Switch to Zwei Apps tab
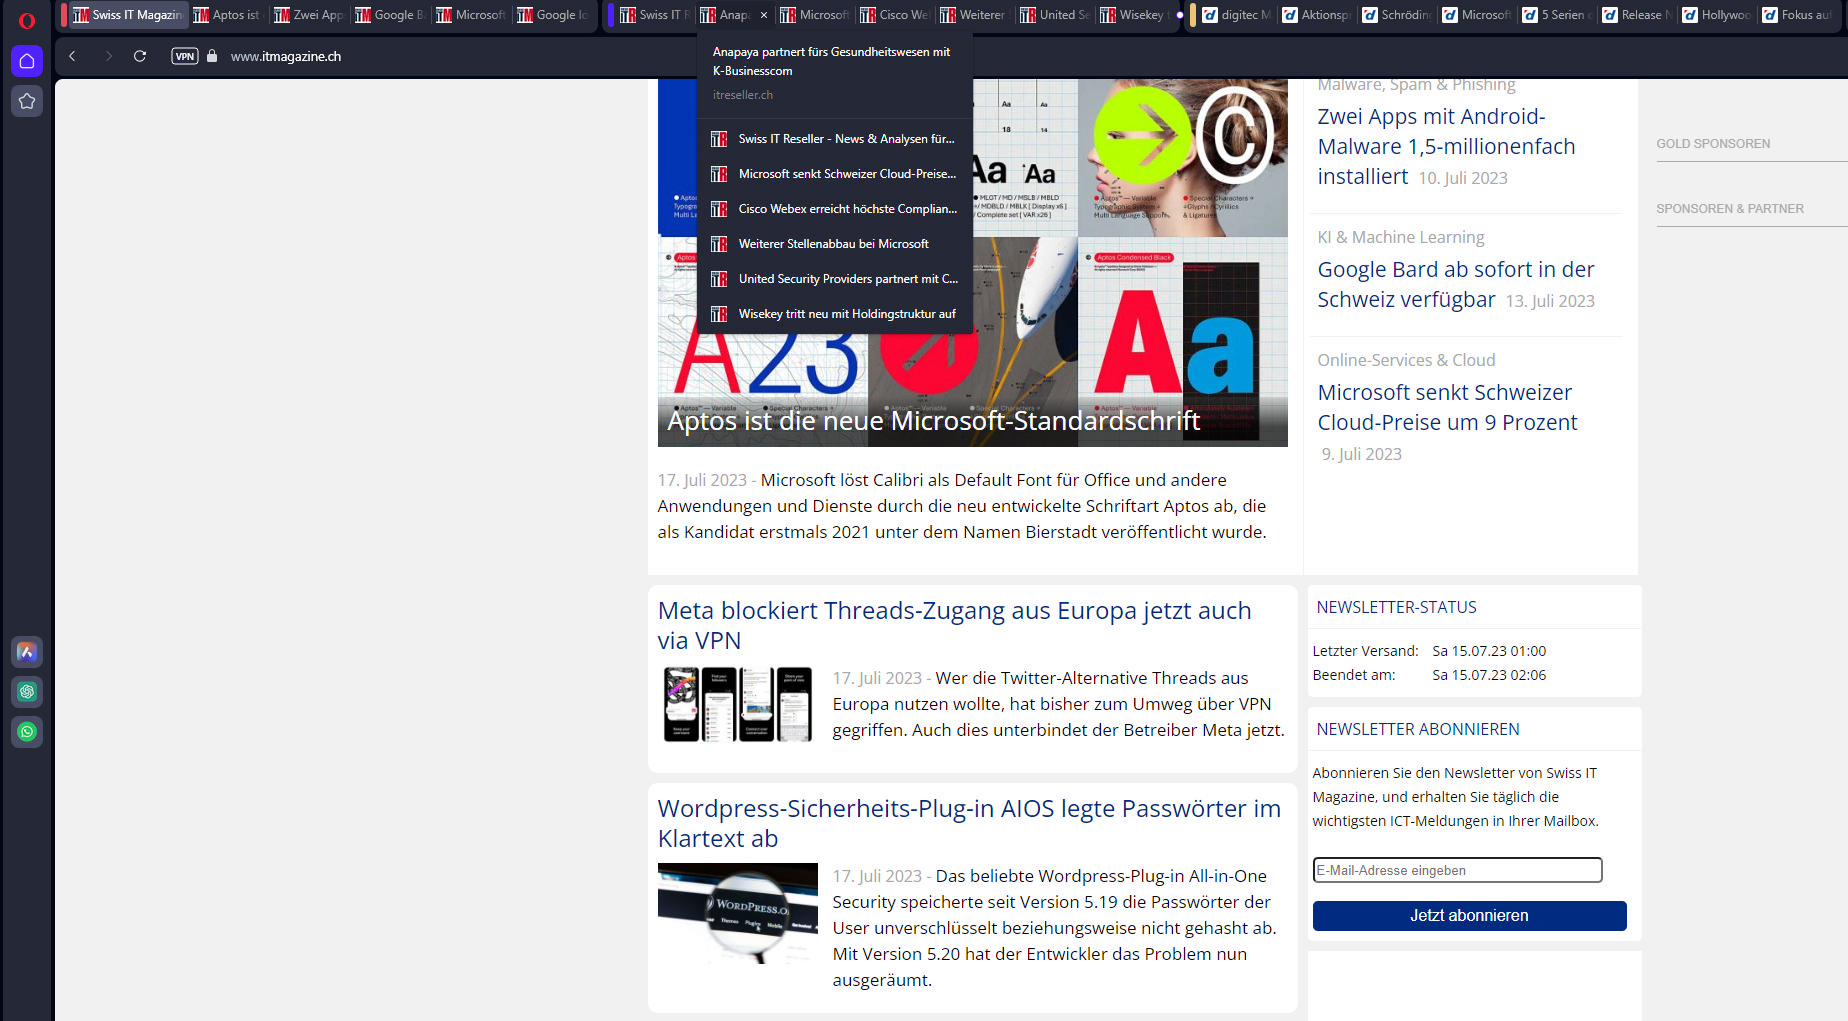Screen dimensions: 1848x1021 309,15
